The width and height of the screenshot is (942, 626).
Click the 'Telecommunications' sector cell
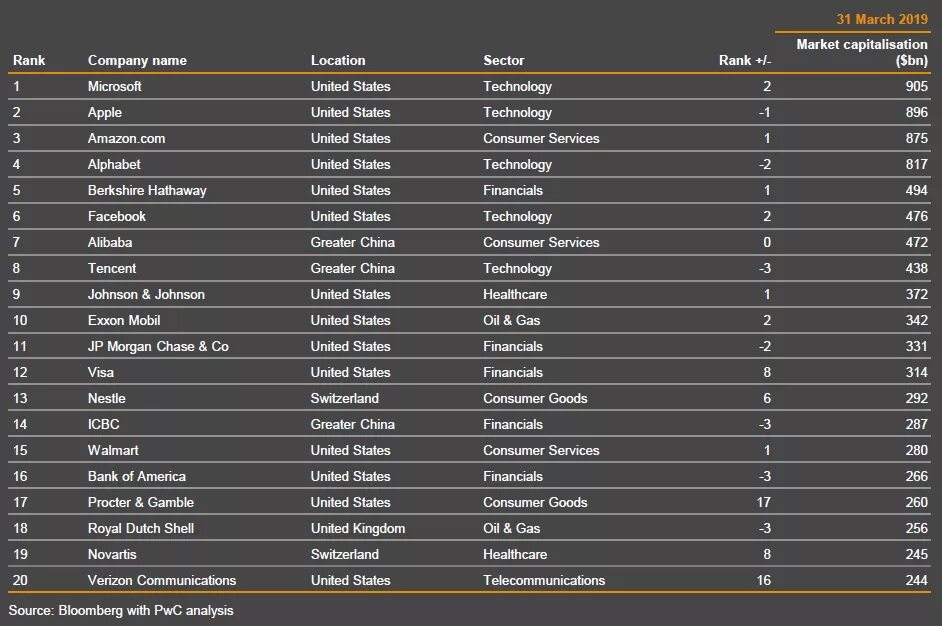point(544,580)
